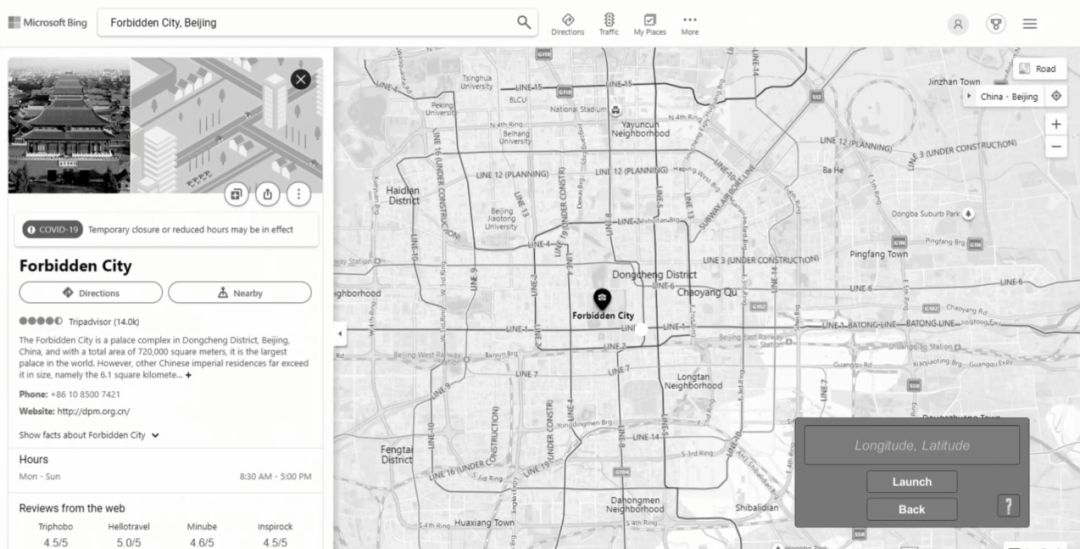Open the Forbidden City palace photo
1080x549 pixels.
click(x=69, y=125)
